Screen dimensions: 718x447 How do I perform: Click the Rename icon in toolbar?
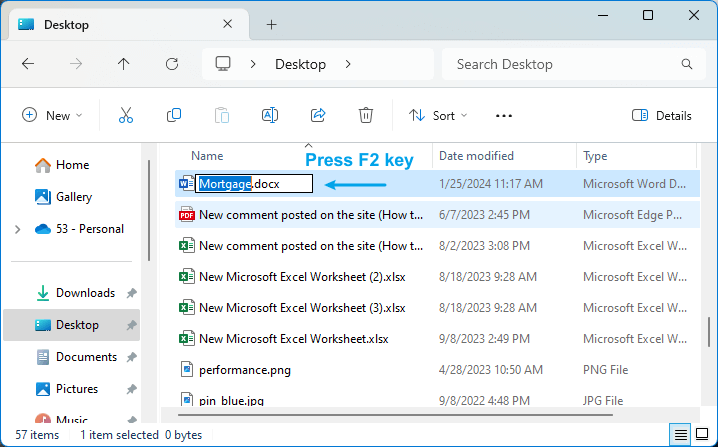[269, 115]
